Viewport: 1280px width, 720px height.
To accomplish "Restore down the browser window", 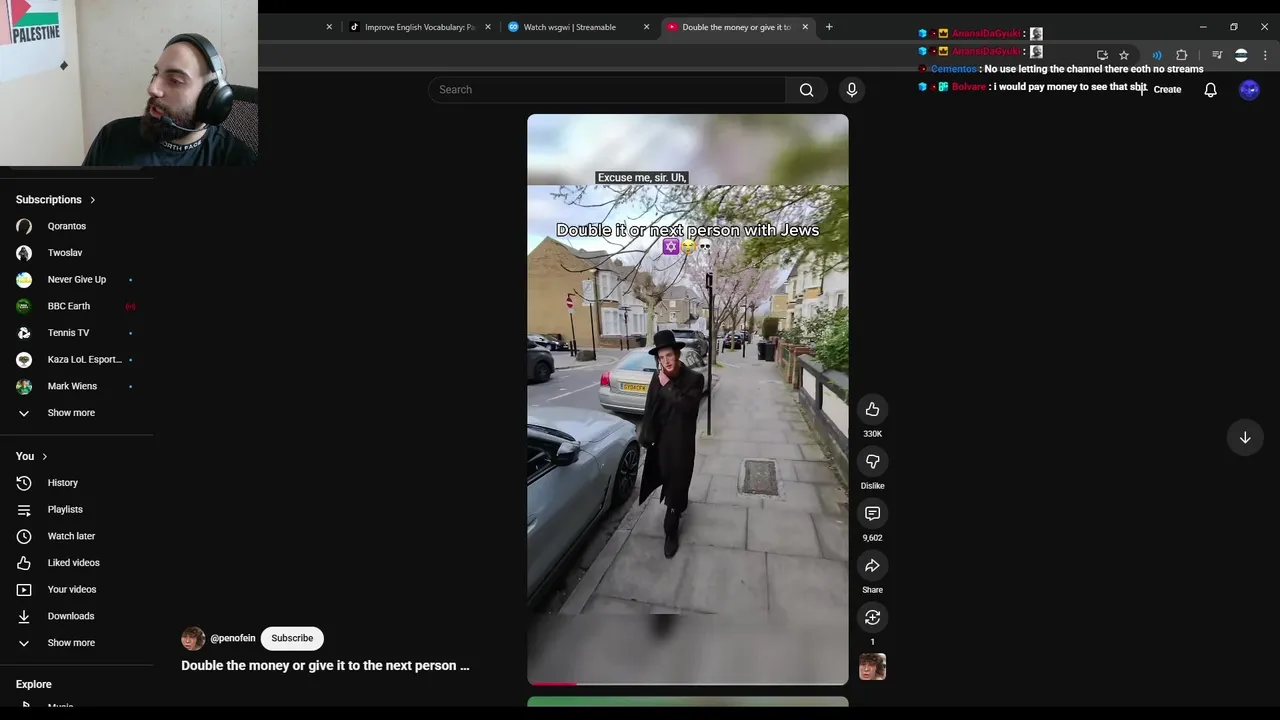I will tap(1234, 27).
